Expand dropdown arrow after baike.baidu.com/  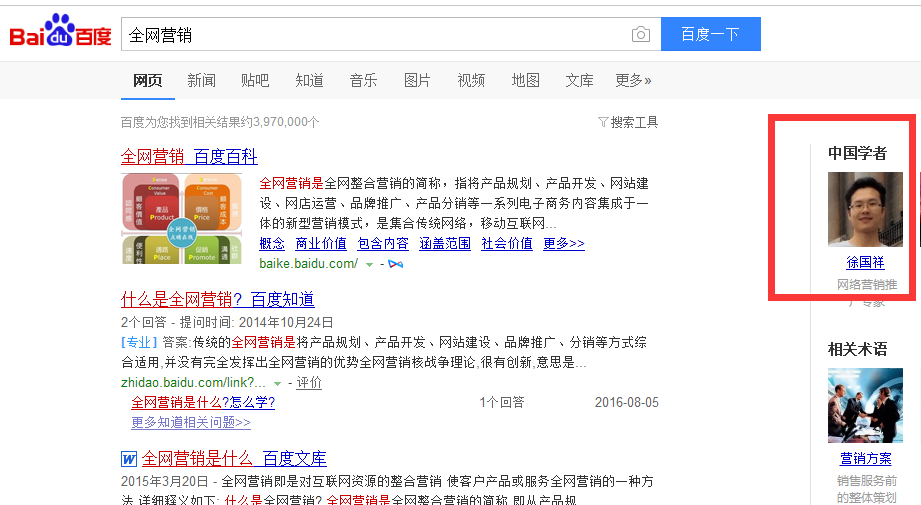coord(369,265)
